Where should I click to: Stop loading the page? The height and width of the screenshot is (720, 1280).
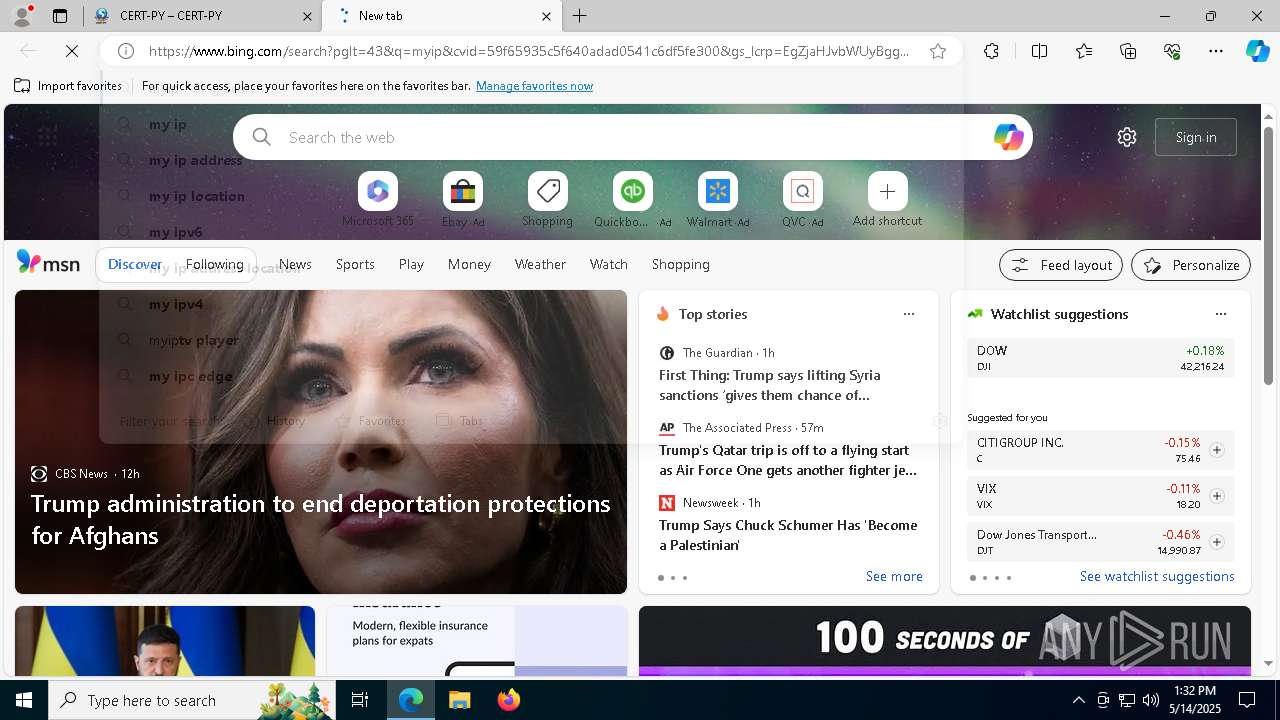coord(74,51)
